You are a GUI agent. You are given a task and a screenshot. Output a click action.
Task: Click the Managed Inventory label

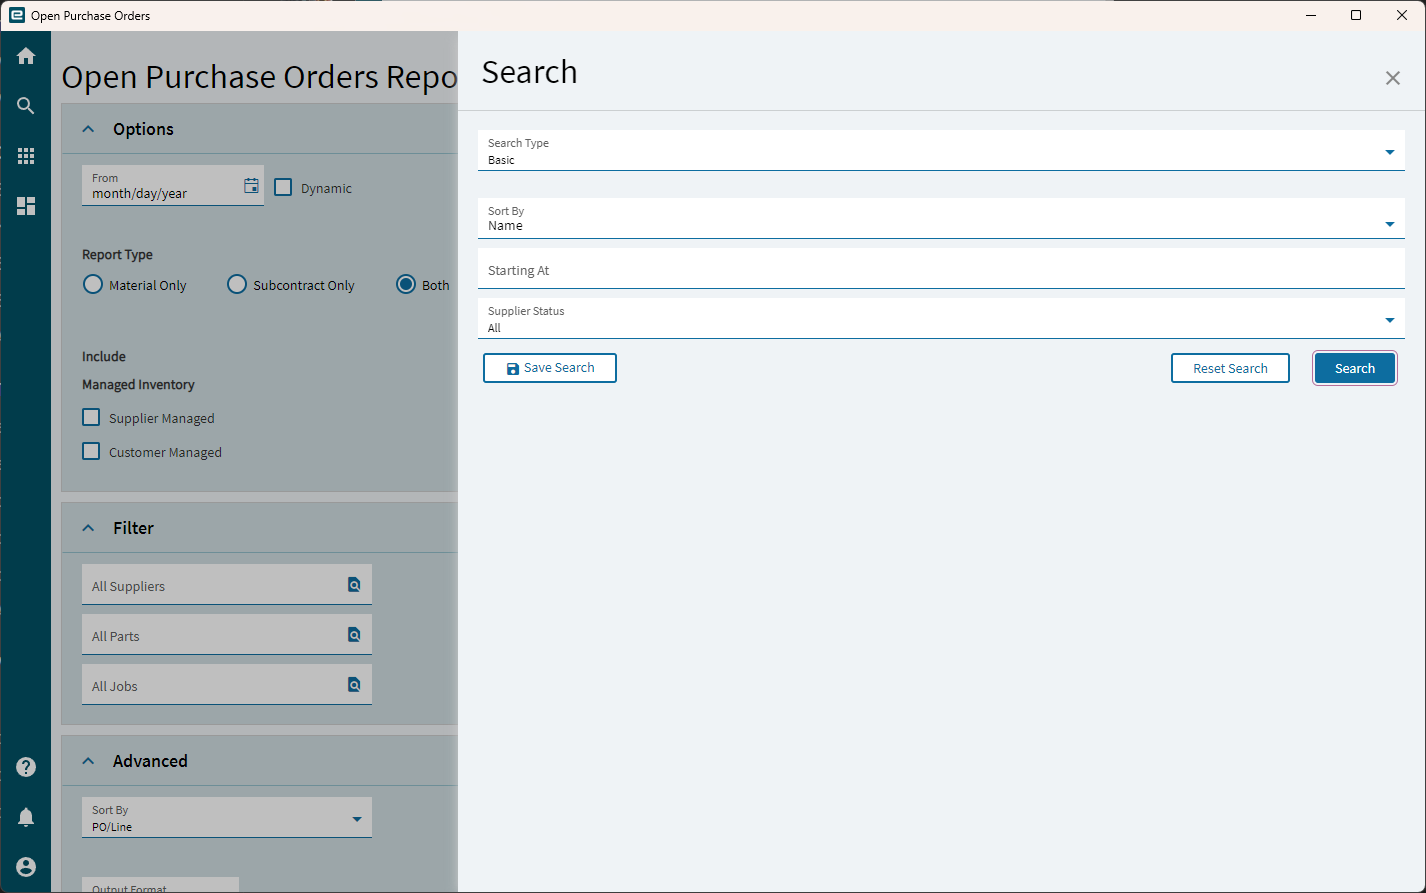pyautogui.click(x=138, y=385)
